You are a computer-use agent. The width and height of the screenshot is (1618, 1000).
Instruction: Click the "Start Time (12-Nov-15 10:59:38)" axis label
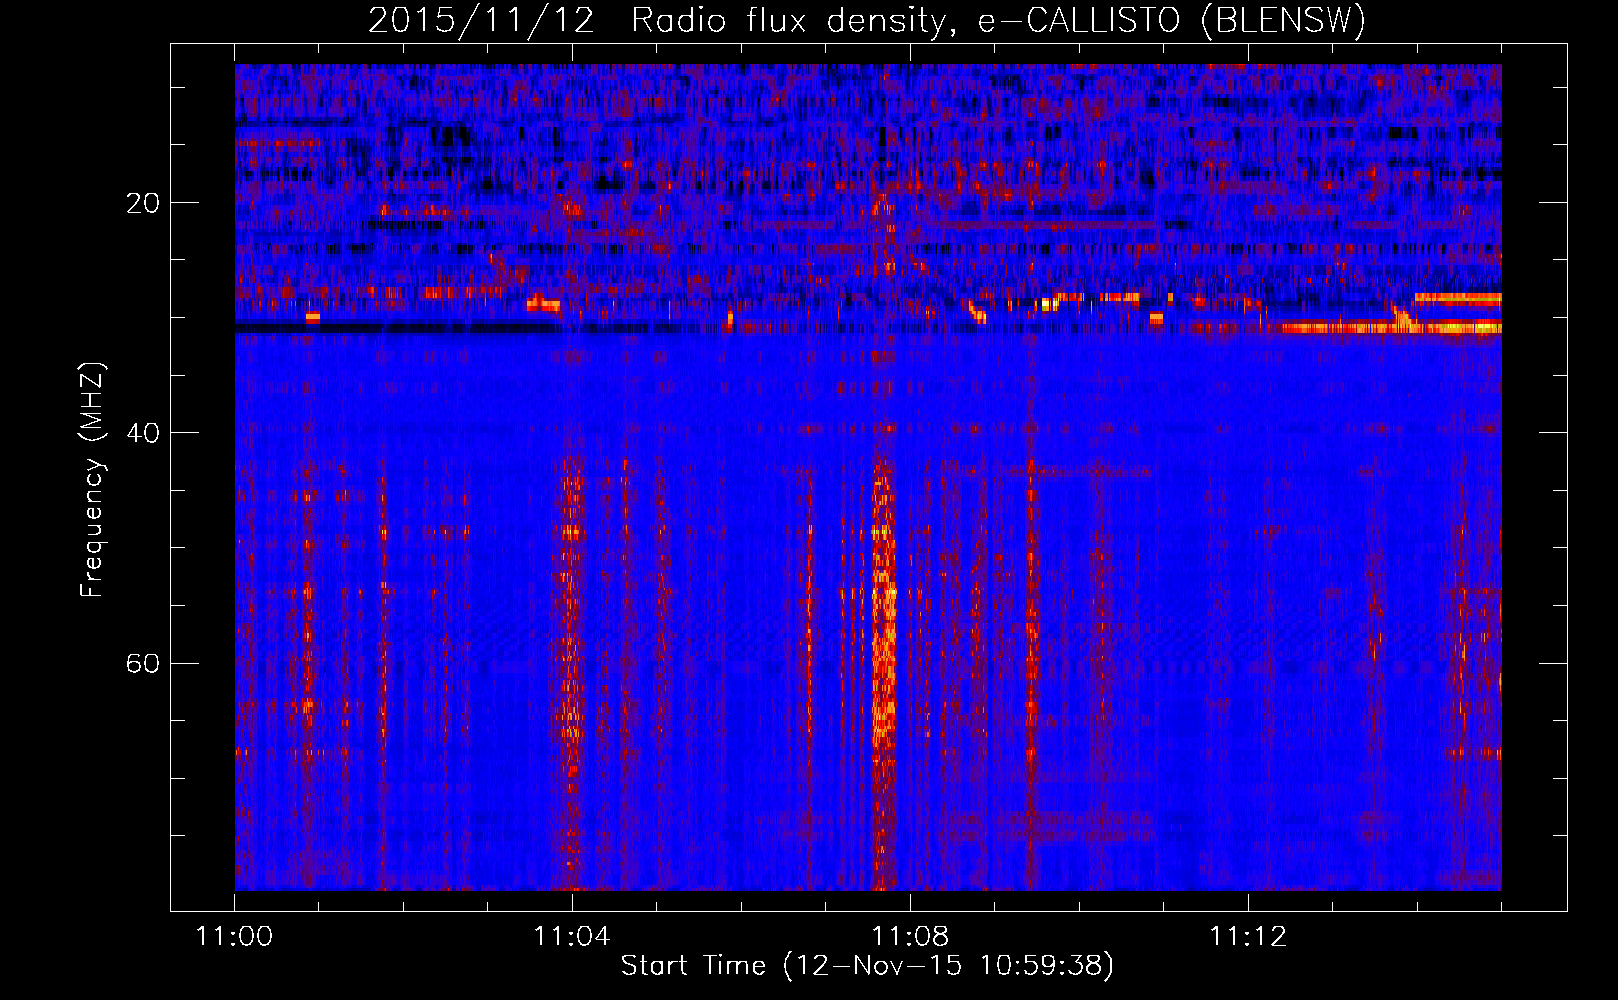tap(867, 965)
